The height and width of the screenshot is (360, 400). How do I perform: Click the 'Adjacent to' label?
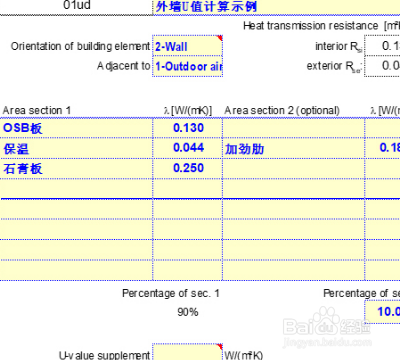(x=124, y=66)
